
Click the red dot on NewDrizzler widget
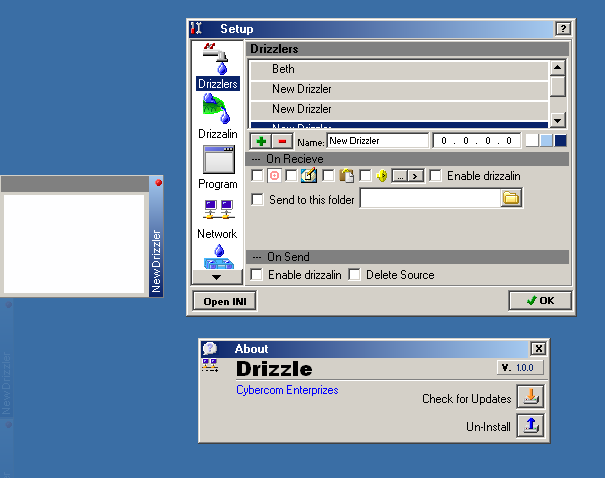[159, 183]
